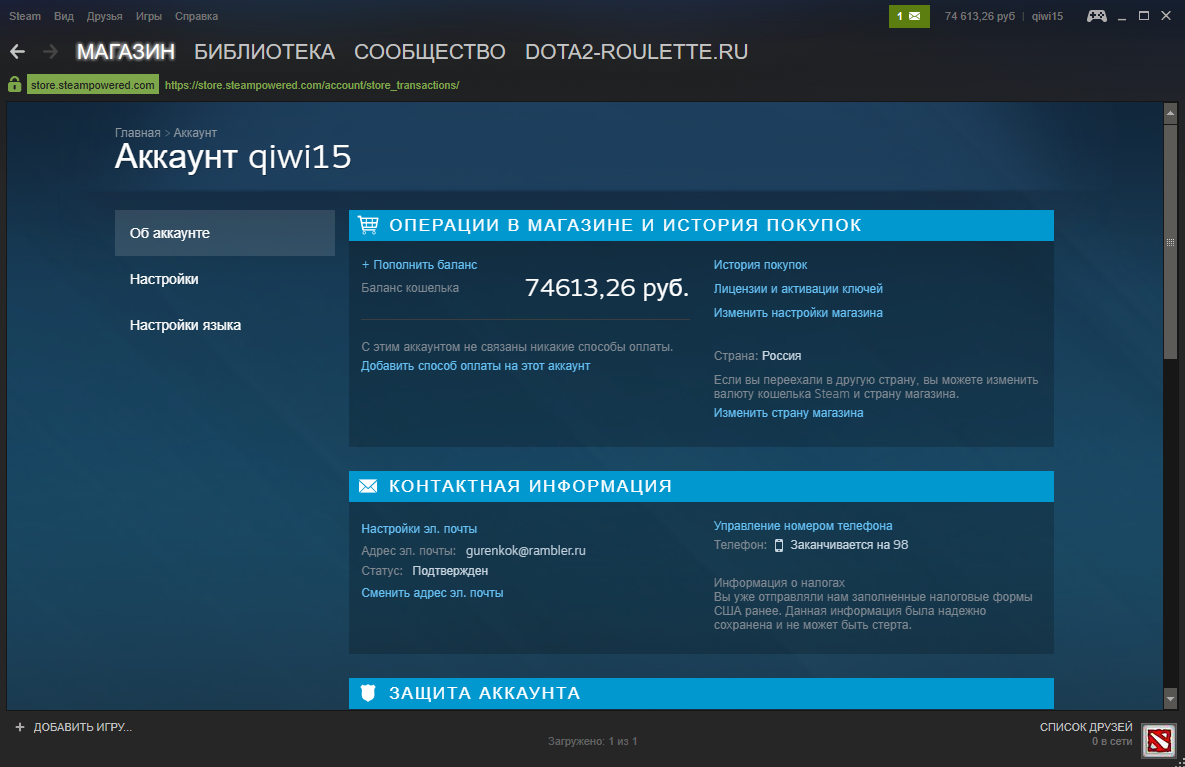Click the green padlock security icon
This screenshot has width=1185, height=767.
coord(14,84)
